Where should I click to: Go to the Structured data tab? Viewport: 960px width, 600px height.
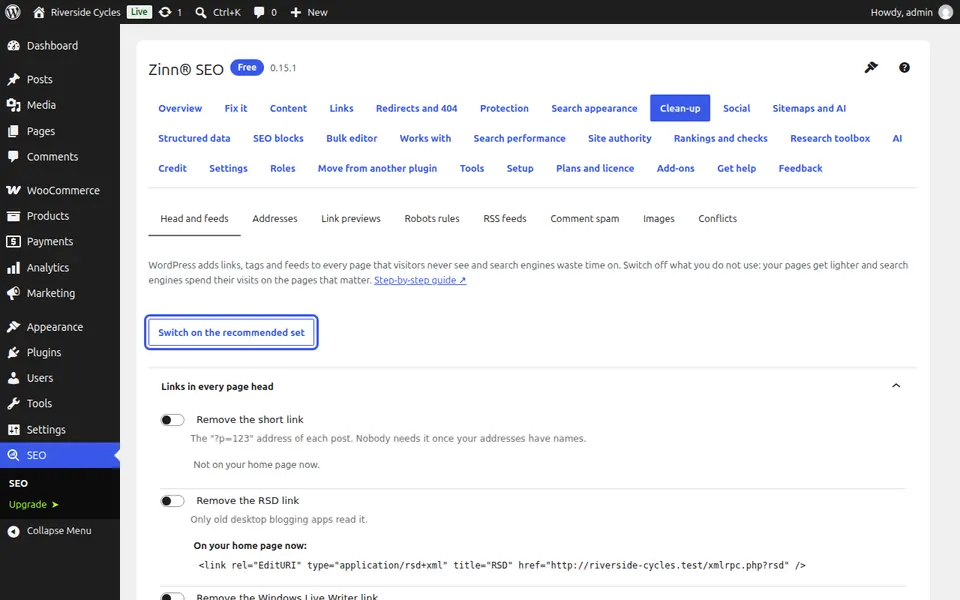[194, 138]
